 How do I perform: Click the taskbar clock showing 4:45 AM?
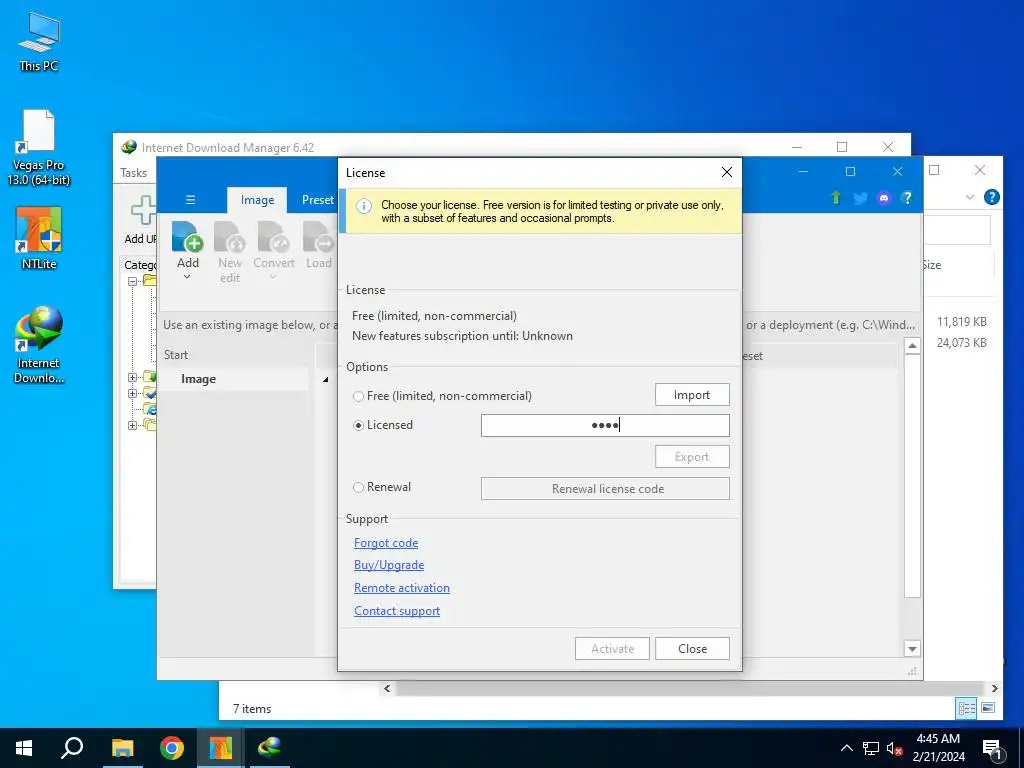tap(938, 748)
